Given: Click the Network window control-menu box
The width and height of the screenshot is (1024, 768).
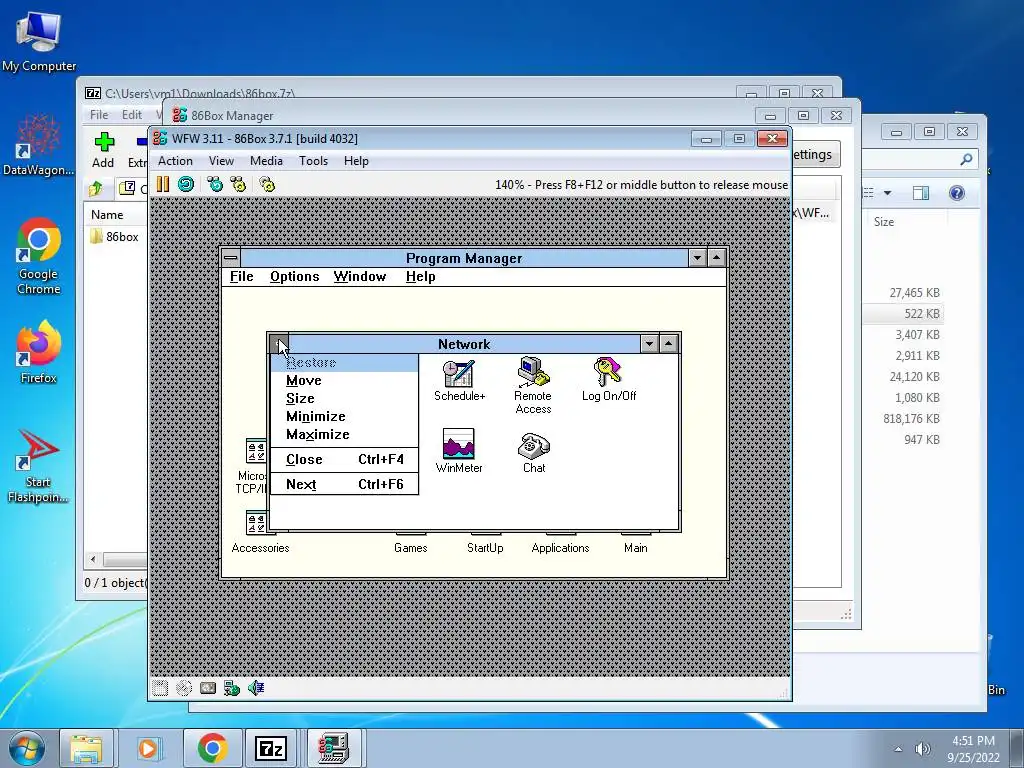Looking at the screenshot, I should pos(279,344).
